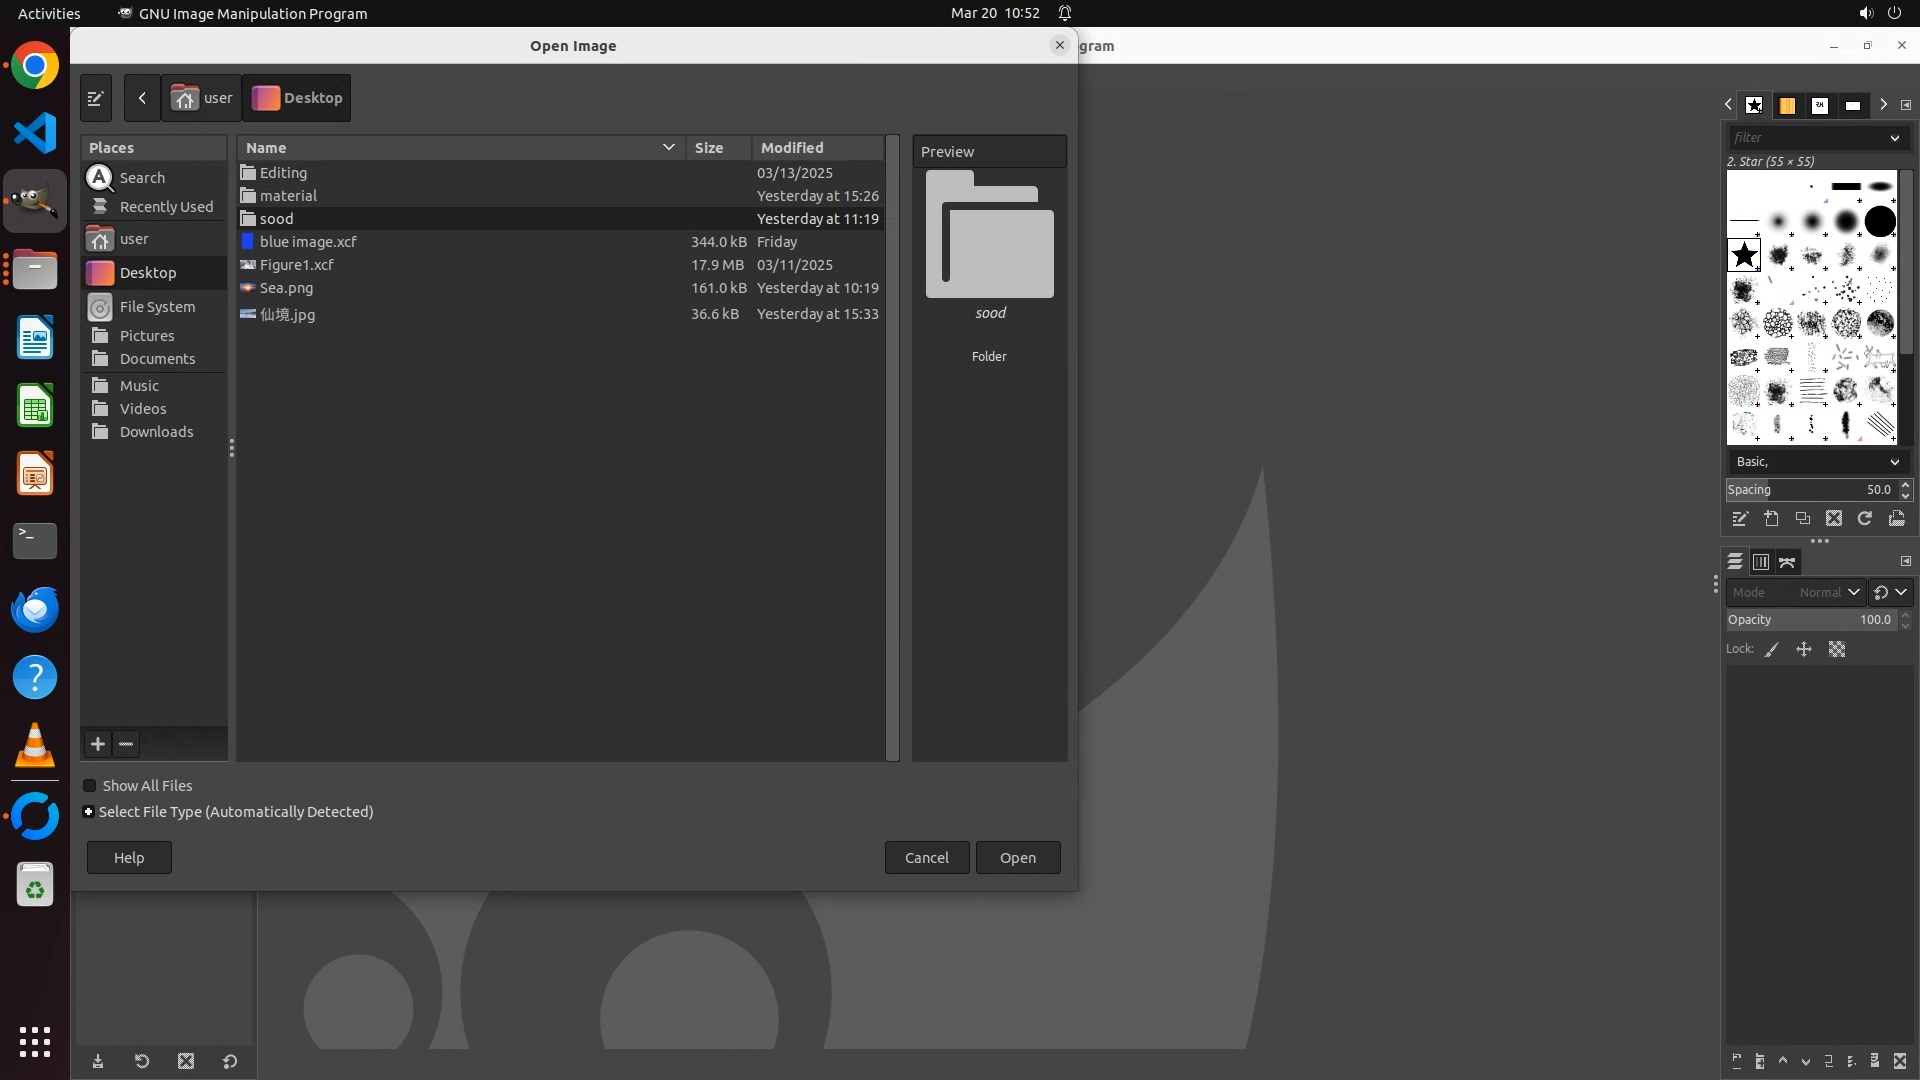Screen dimensions: 1920x1080
Task: Click the lock position and size icon
Action: coord(1804,650)
